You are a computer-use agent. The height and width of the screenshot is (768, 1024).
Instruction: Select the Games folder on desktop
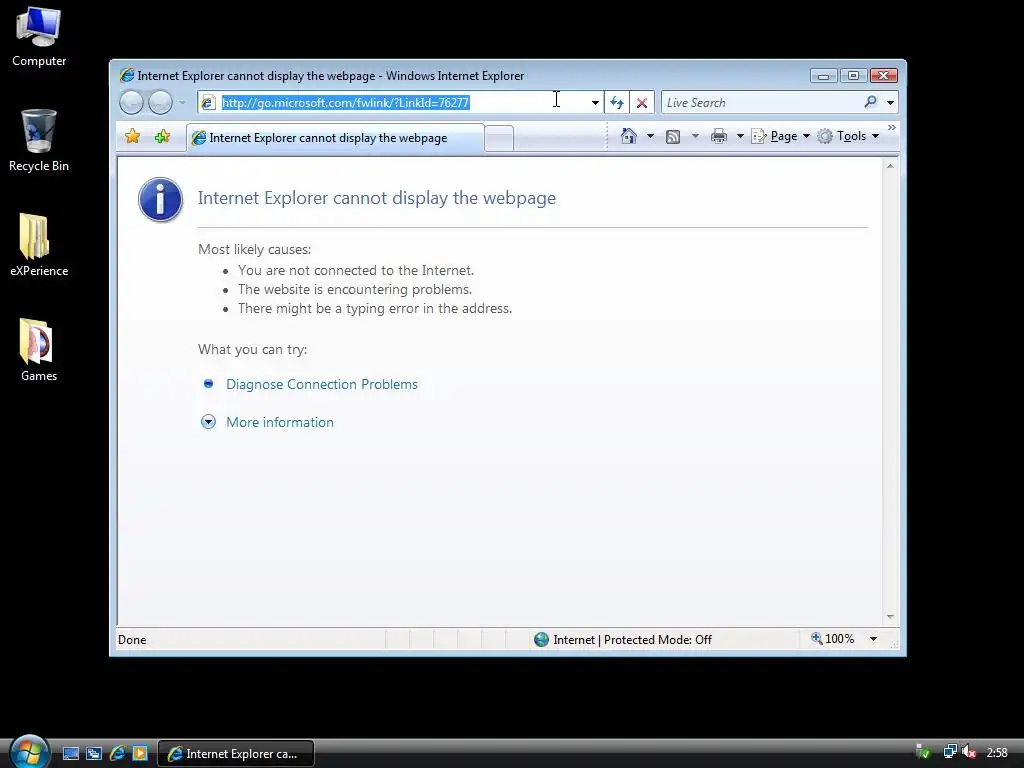click(x=39, y=349)
